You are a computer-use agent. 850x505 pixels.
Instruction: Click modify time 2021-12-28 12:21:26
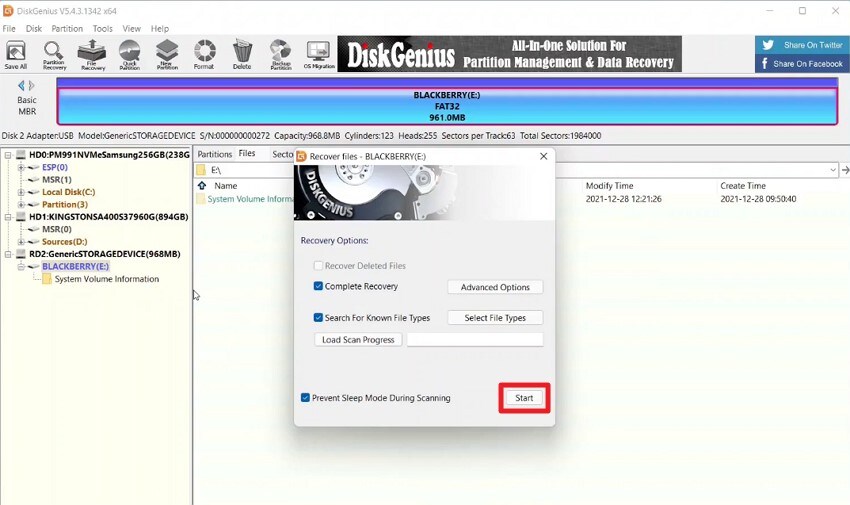[x=623, y=199]
